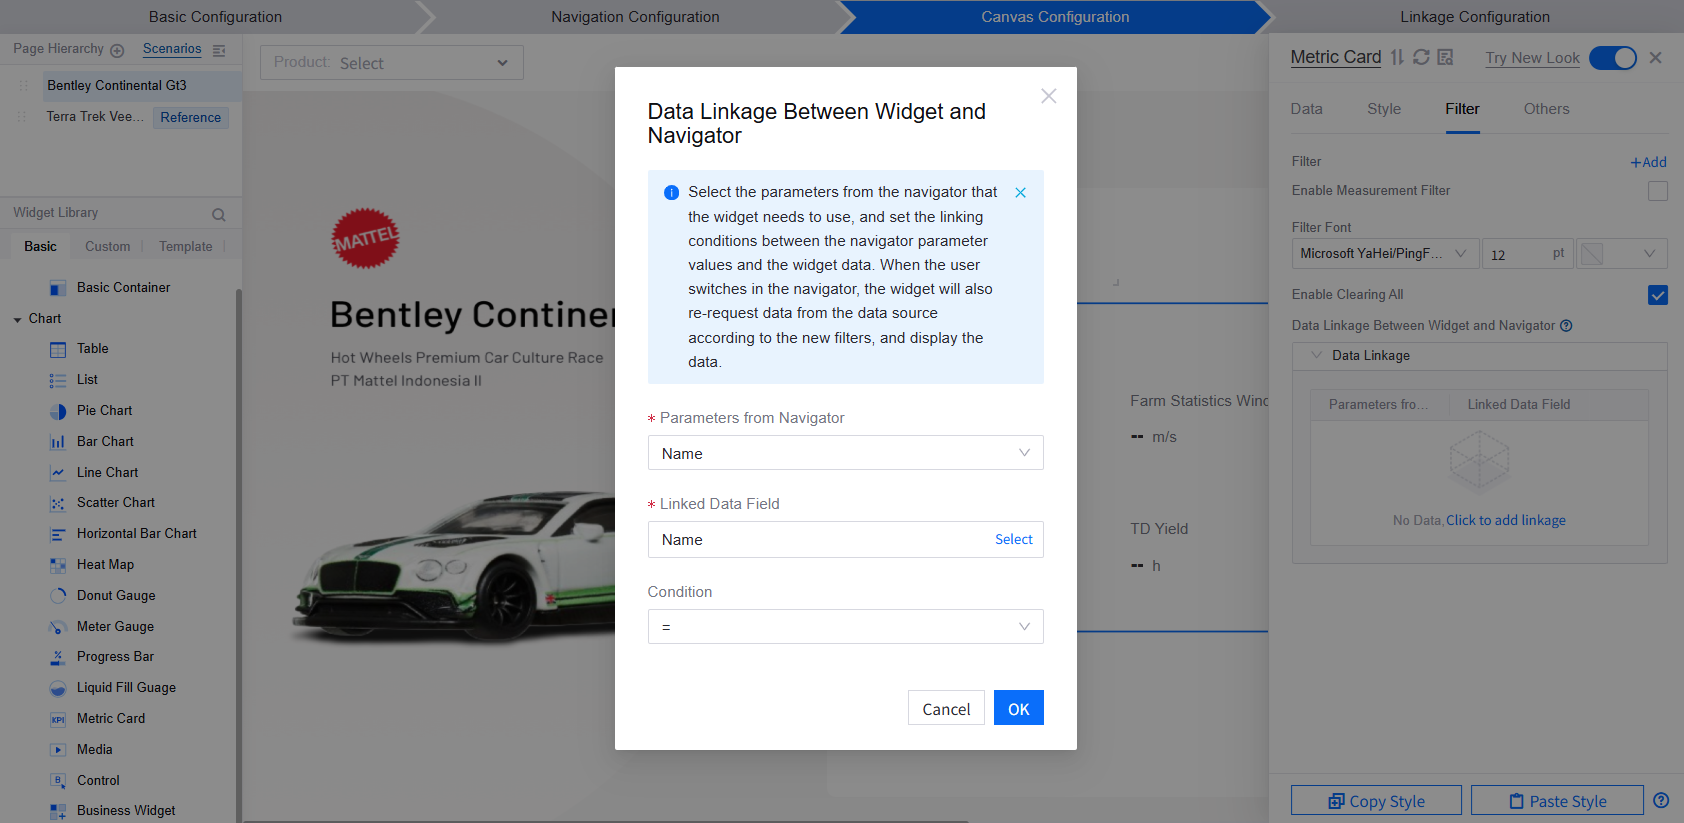Click the add page icon beside Page Hierarchy
The height and width of the screenshot is (823, 1684).
pos(117,50)
